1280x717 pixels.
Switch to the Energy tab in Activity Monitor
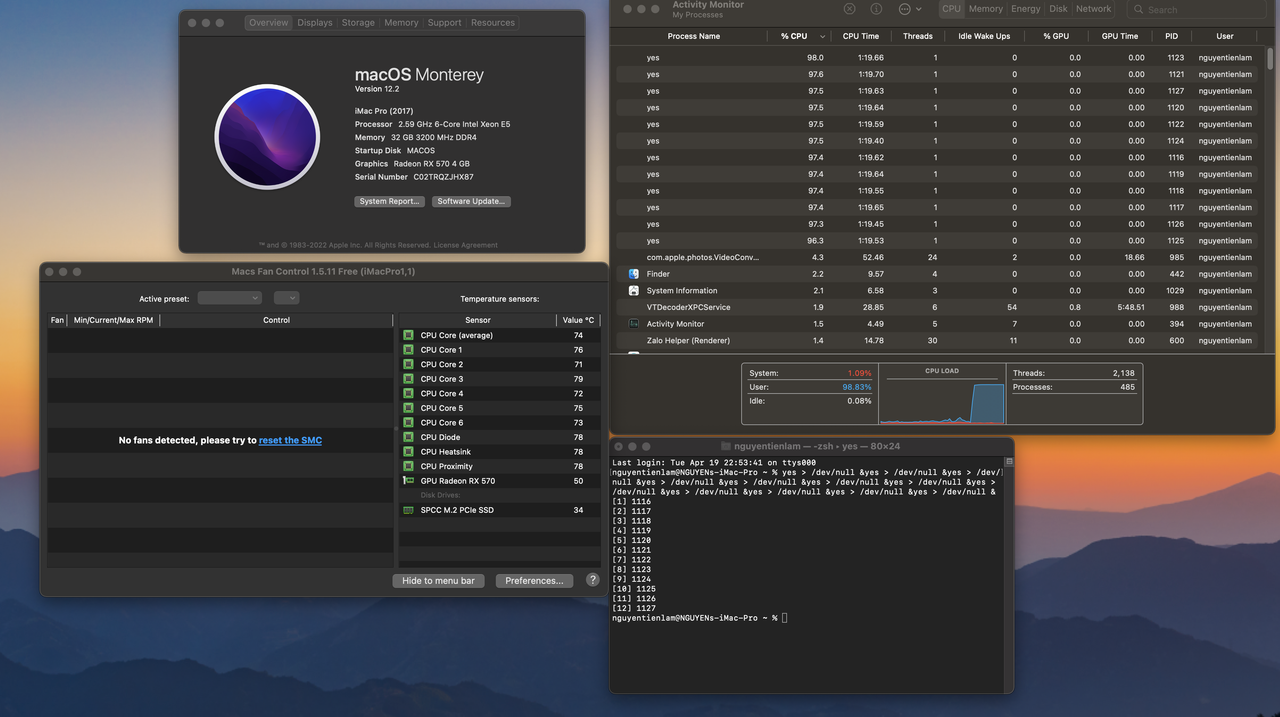pyautogui.click(x=1025, y=9)
